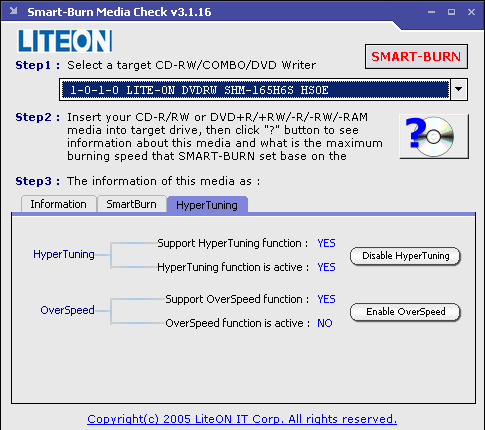Click the window title Smart-Burn Media Check v3.1.16
The image size is (485, 430).
(x=119, y=12)
